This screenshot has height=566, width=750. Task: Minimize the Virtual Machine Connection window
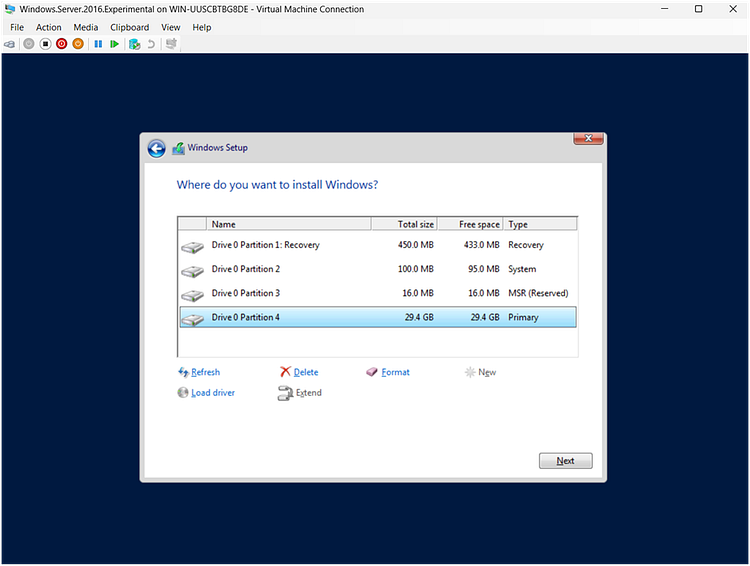664,9
